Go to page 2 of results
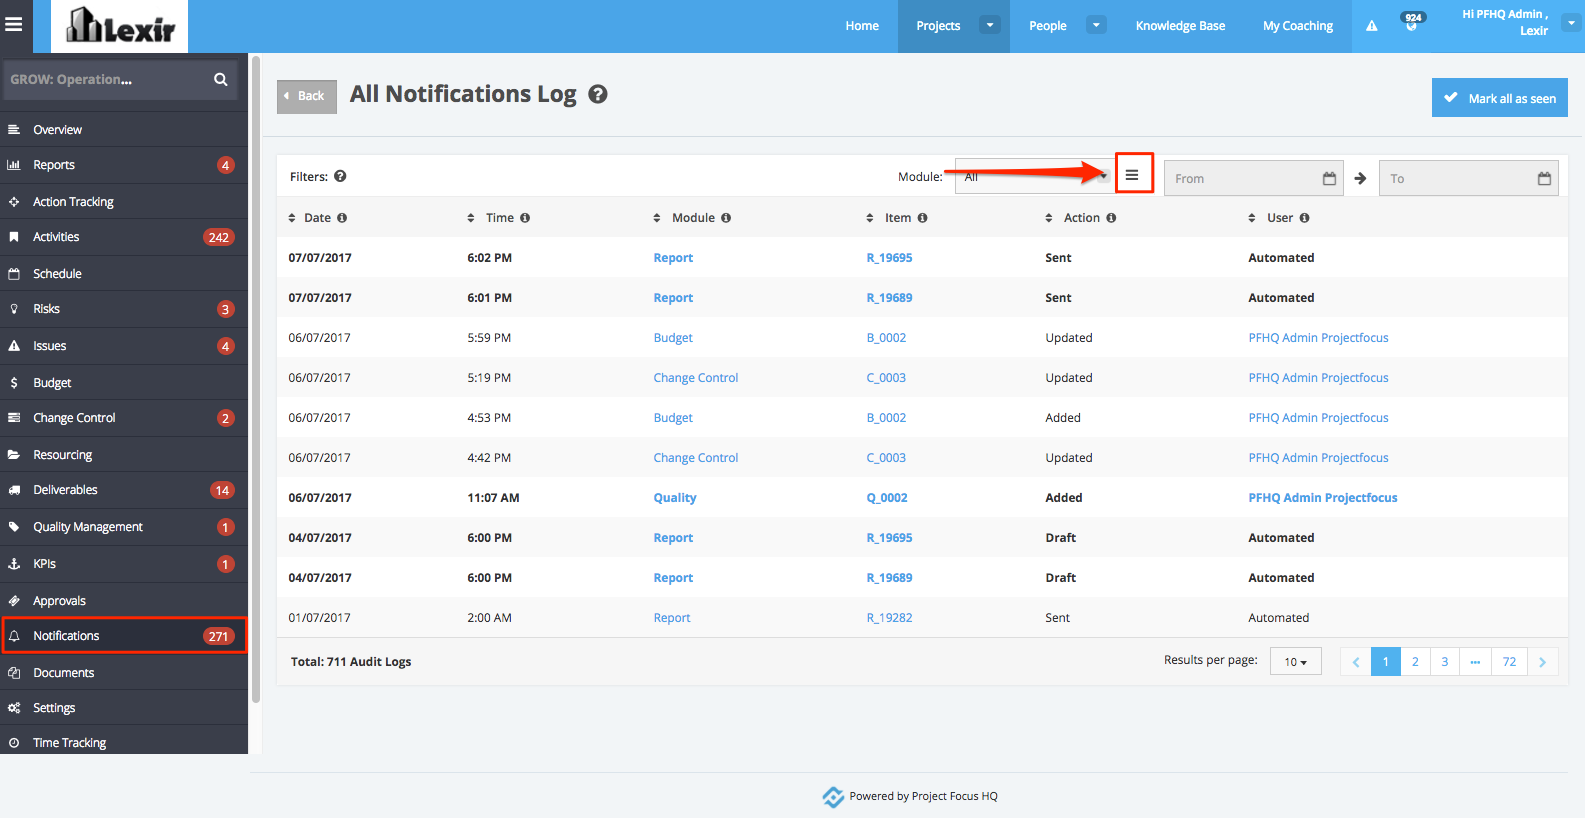Image resolution: width=1585 pixels, height=818 pixels. click(x=1415, y=662)
